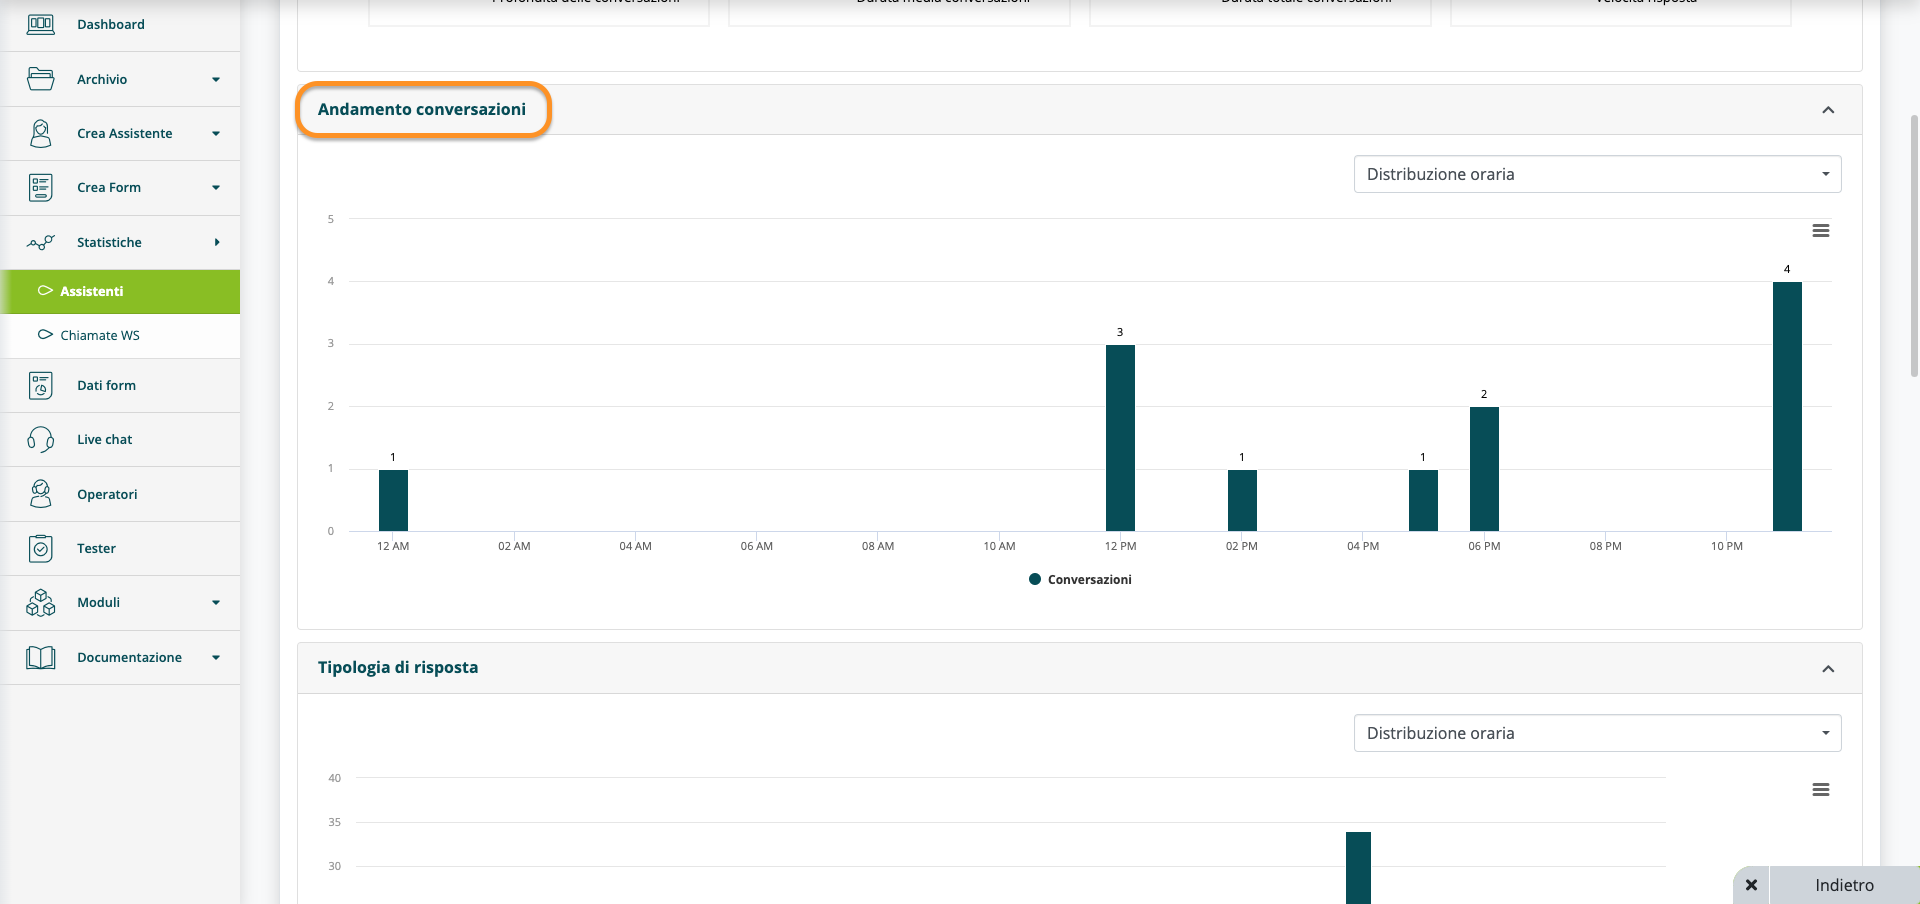Click the tallest bar with value 4
Image resolution: width=1920 pixels, height=904 pixels.
point(1787,406)
